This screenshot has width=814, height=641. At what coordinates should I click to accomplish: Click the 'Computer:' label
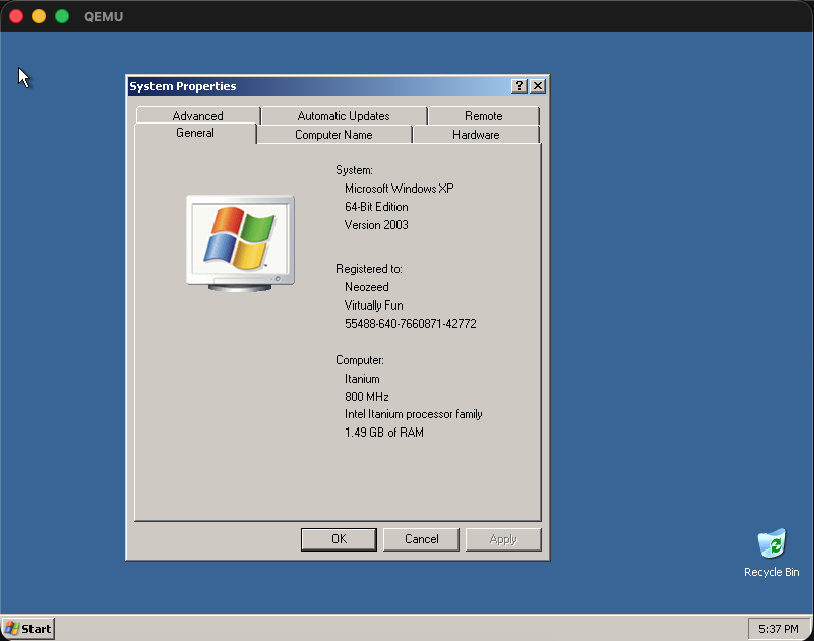pyautogui.click(x=360, y=360)
